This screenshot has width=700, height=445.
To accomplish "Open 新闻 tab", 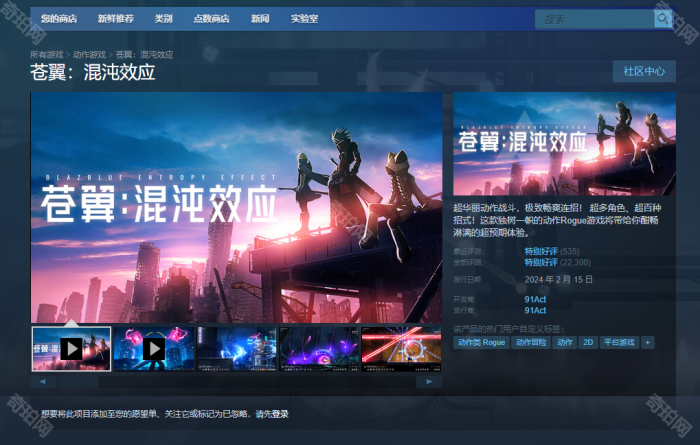I will (260, 19).
